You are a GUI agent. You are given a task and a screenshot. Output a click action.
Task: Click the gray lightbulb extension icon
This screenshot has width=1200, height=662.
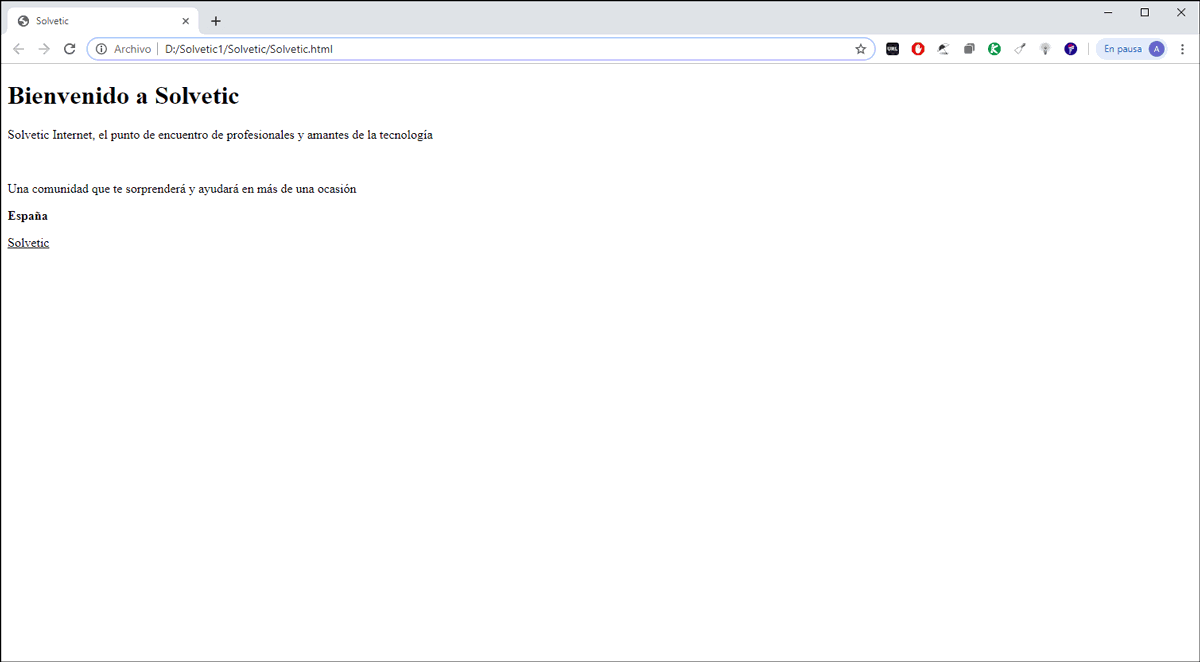(x=1045, y=49)
